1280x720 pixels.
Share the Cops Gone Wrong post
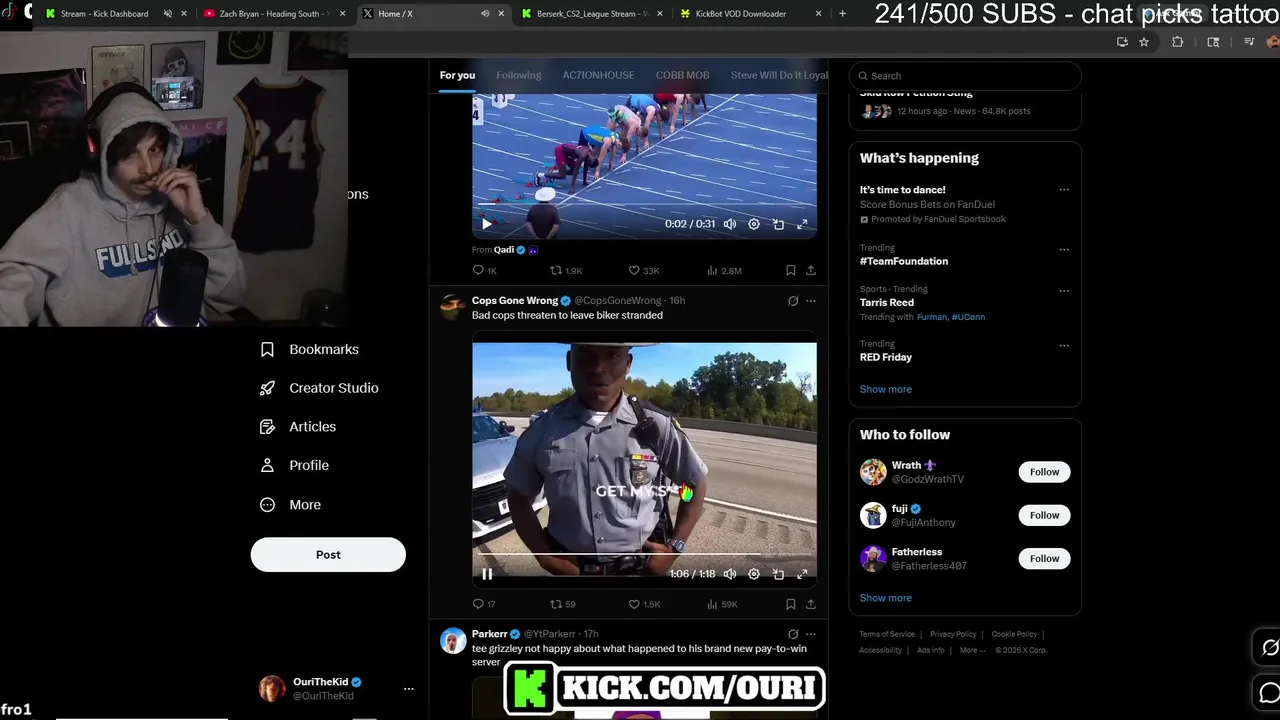(x=811, y=604)
